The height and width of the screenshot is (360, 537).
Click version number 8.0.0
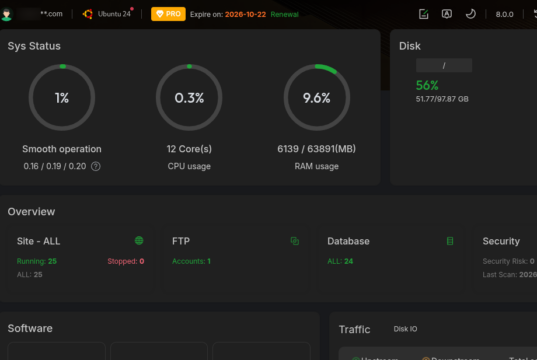tap(504, 14)
